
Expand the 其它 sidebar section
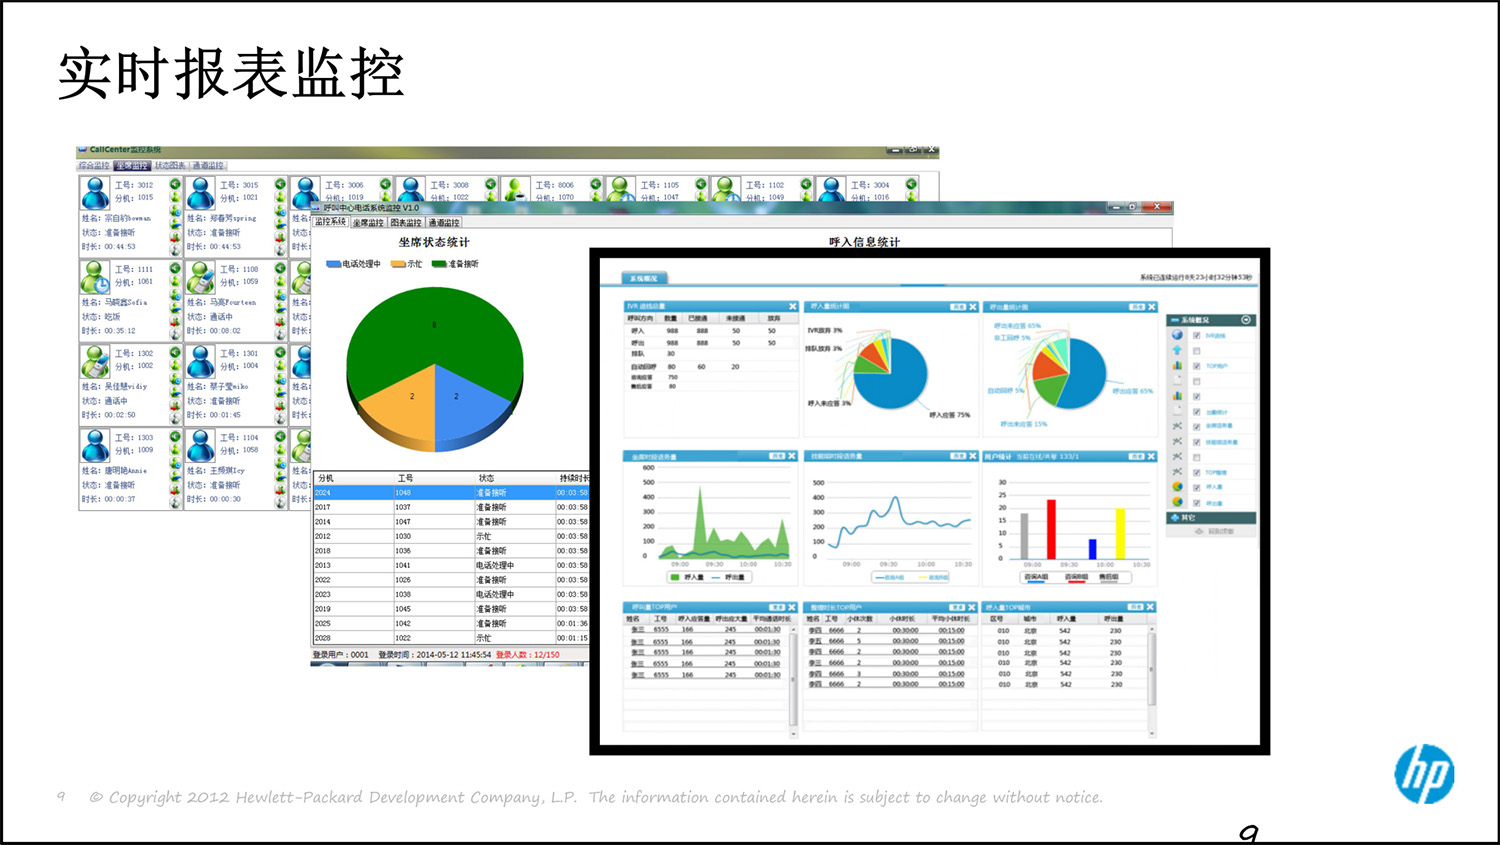coord(1176,518)
